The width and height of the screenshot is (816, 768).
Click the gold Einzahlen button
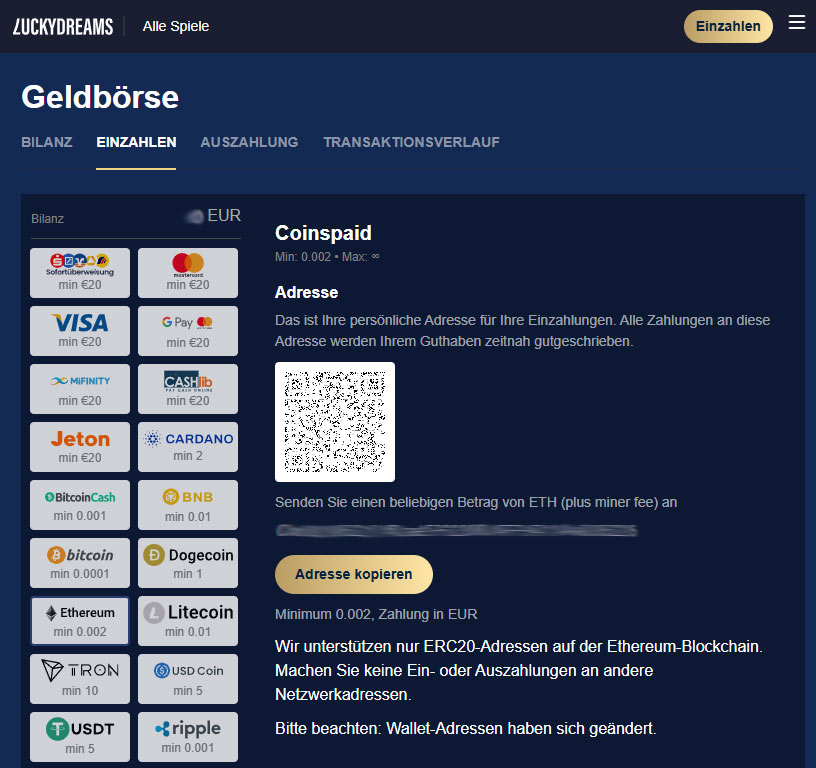(x=728, y=26)
